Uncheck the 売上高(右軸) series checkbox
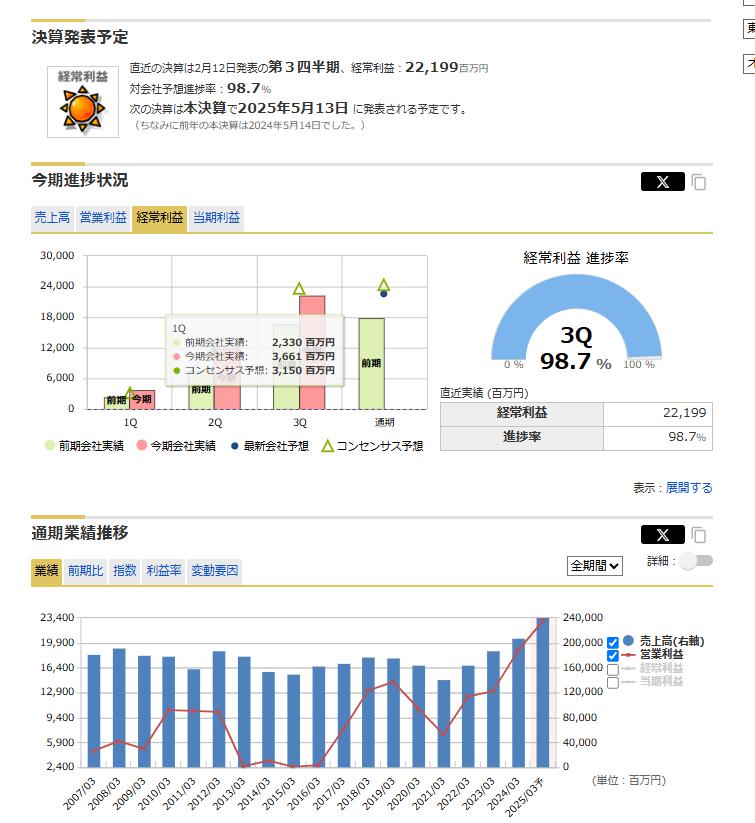Image resolution: width=755 pixels, height=823 pixels. pyautogui.click(x=613, y=642)
